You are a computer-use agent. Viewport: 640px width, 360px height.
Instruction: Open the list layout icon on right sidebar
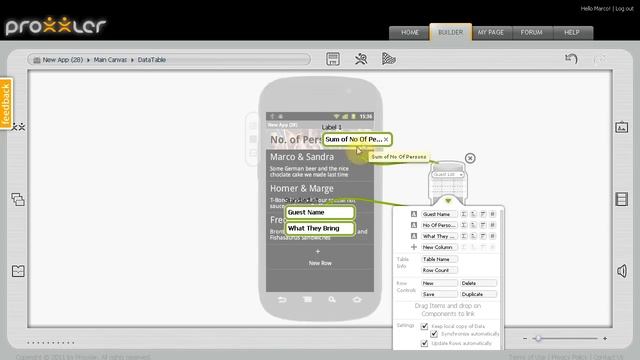[x=621, y=199]
